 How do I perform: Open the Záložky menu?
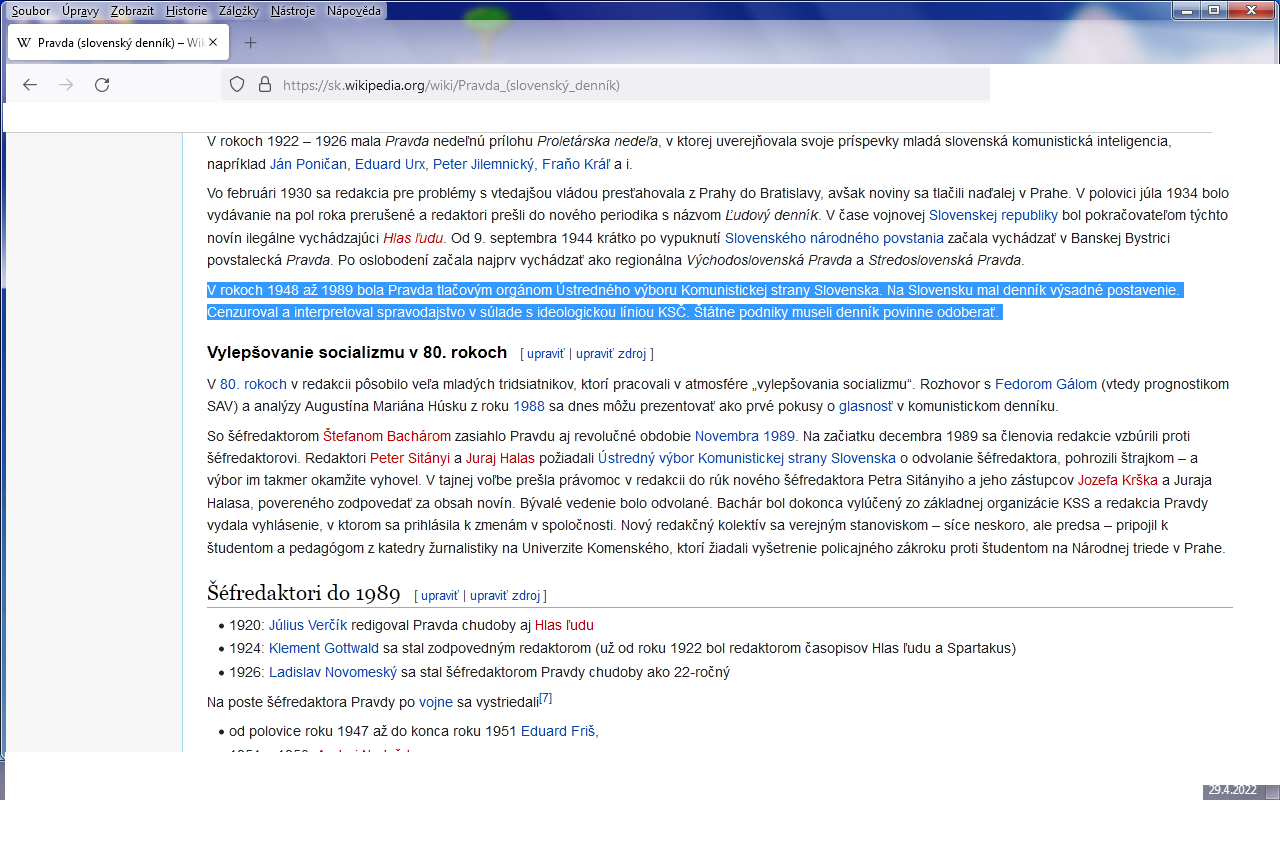pyautogui.click(x=239, y=10)
